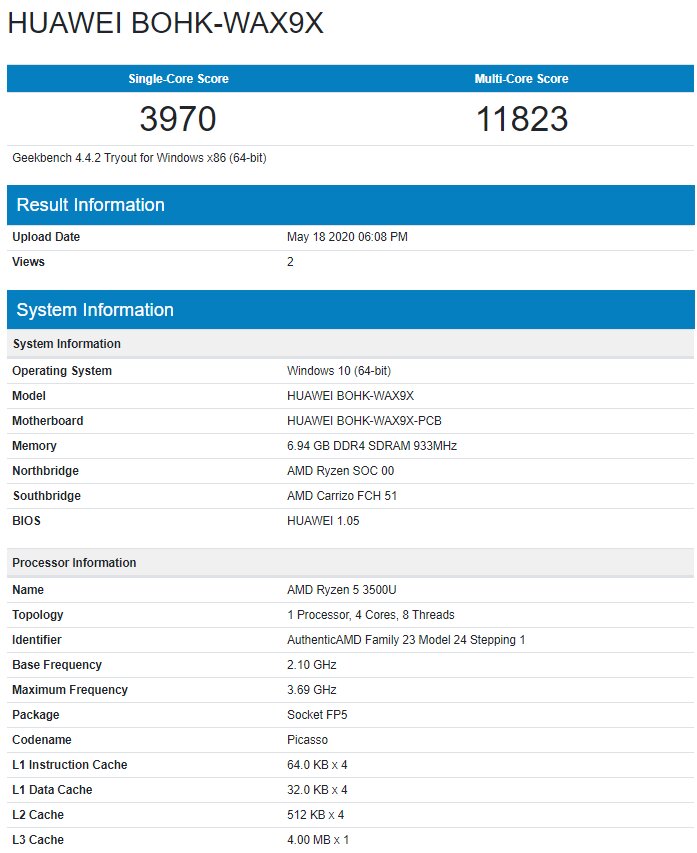Click the Package label
697x853 pixels.
(36, 715)
